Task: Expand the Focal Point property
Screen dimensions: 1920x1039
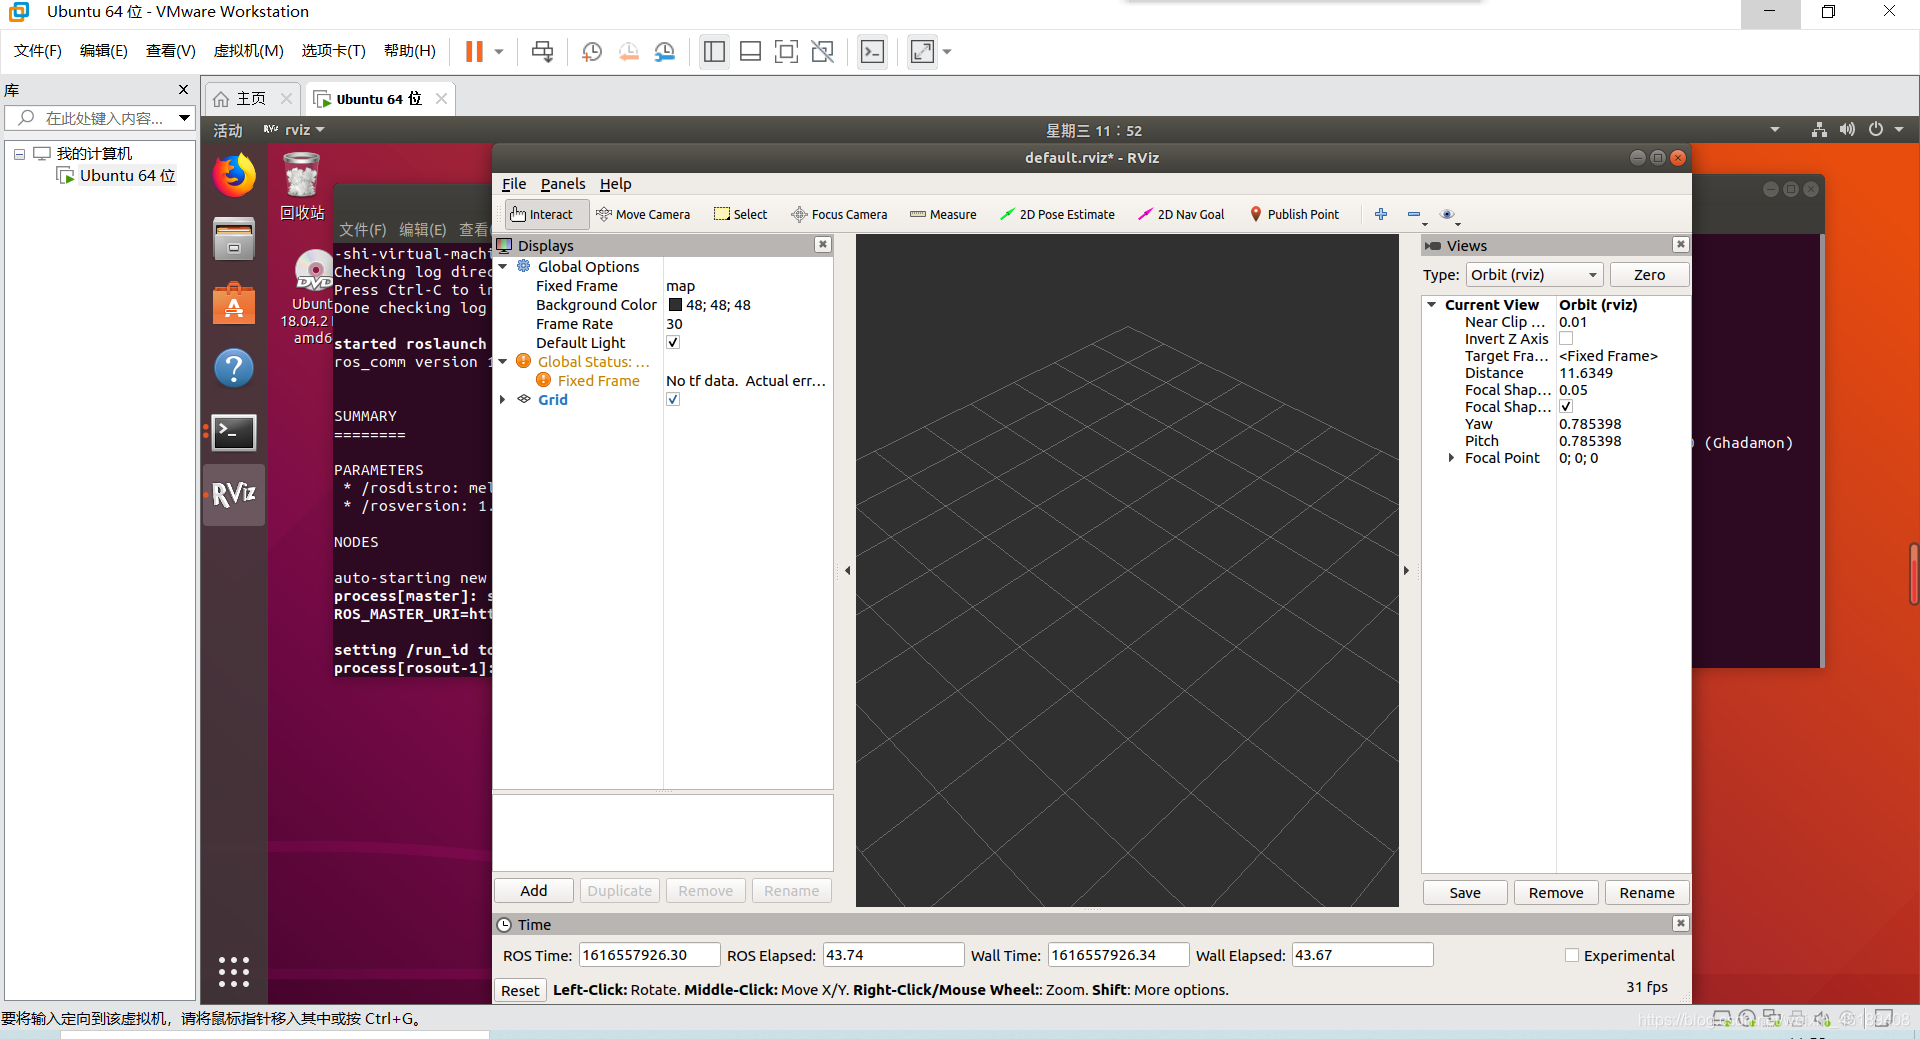Action: click(x=1453, y=458)
